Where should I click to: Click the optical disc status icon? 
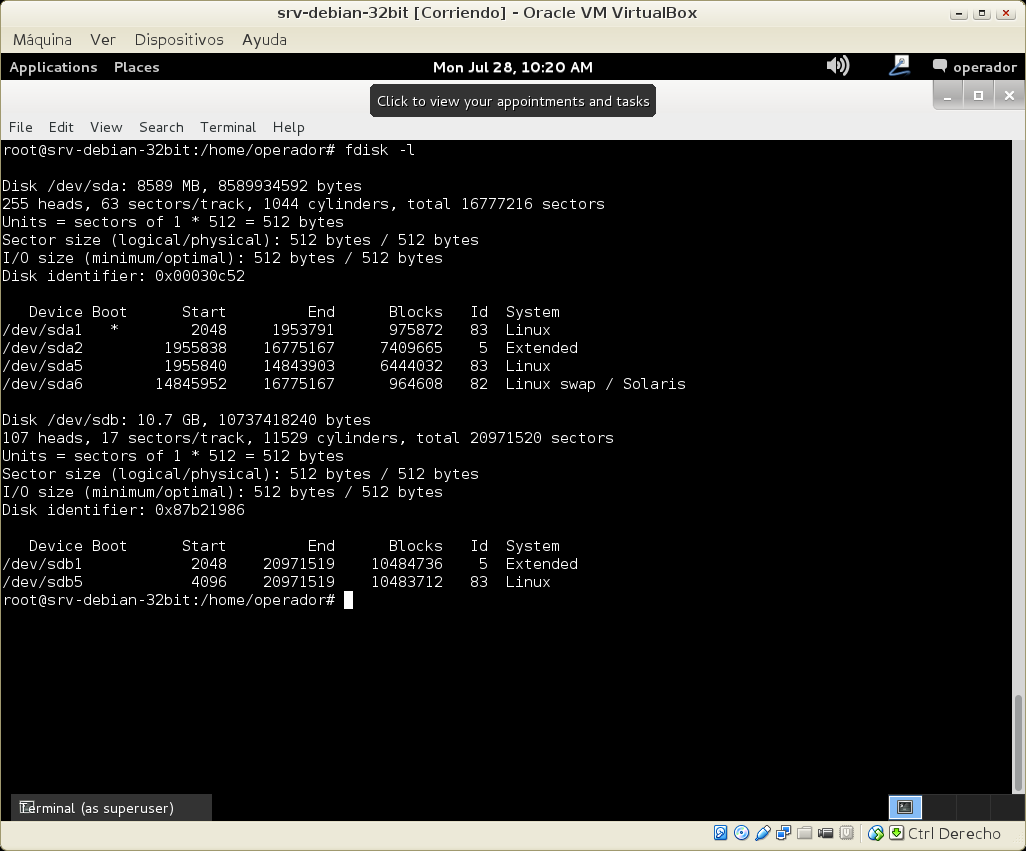[x=741, y=833]
